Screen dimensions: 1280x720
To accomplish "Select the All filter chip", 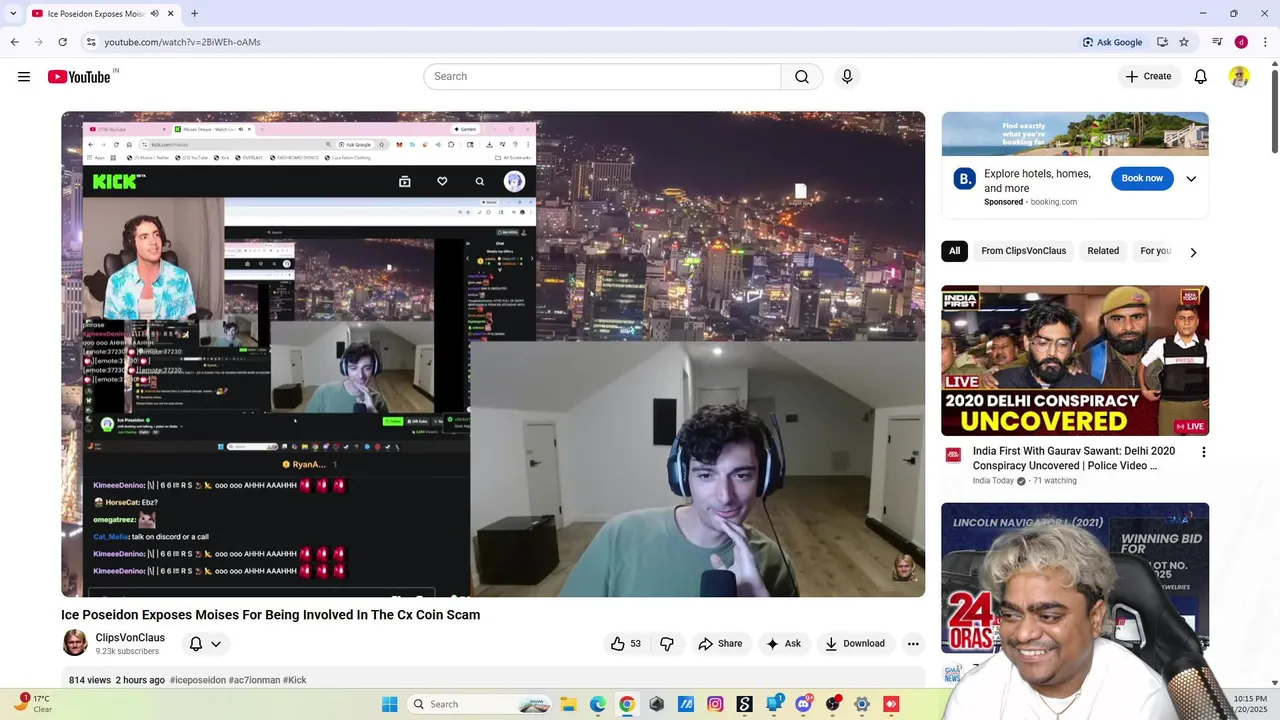I will pyautogui.click(x=954, y=251).
